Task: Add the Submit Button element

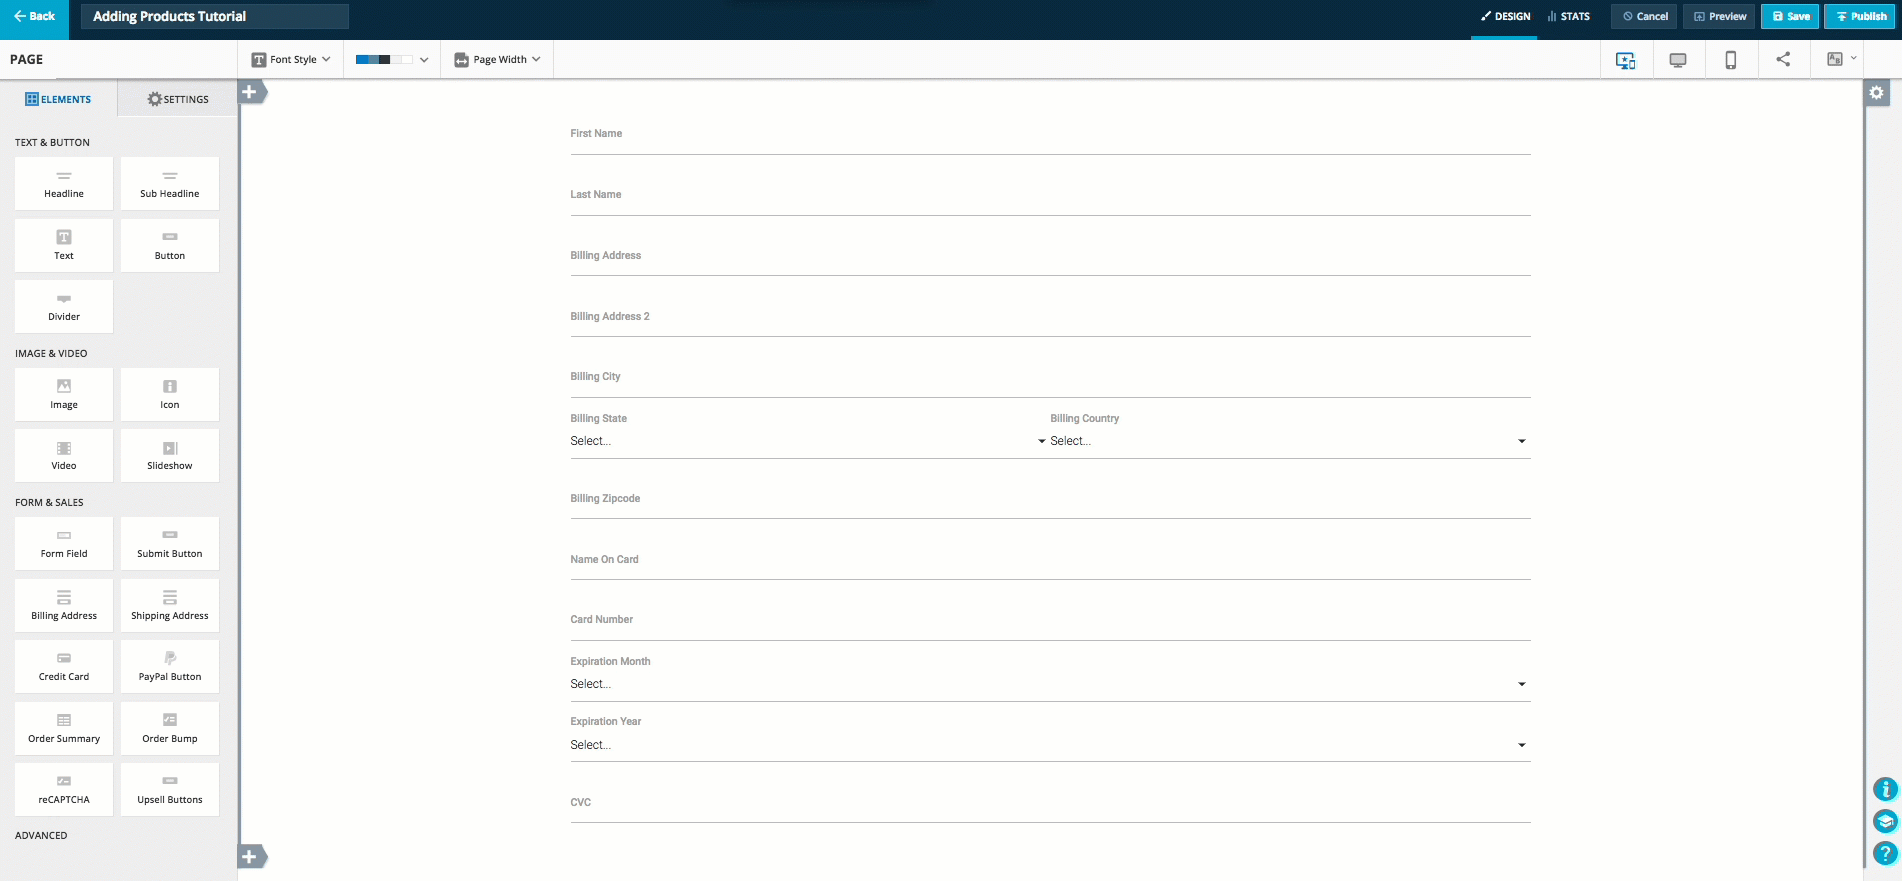Action: tap(170, 544)
